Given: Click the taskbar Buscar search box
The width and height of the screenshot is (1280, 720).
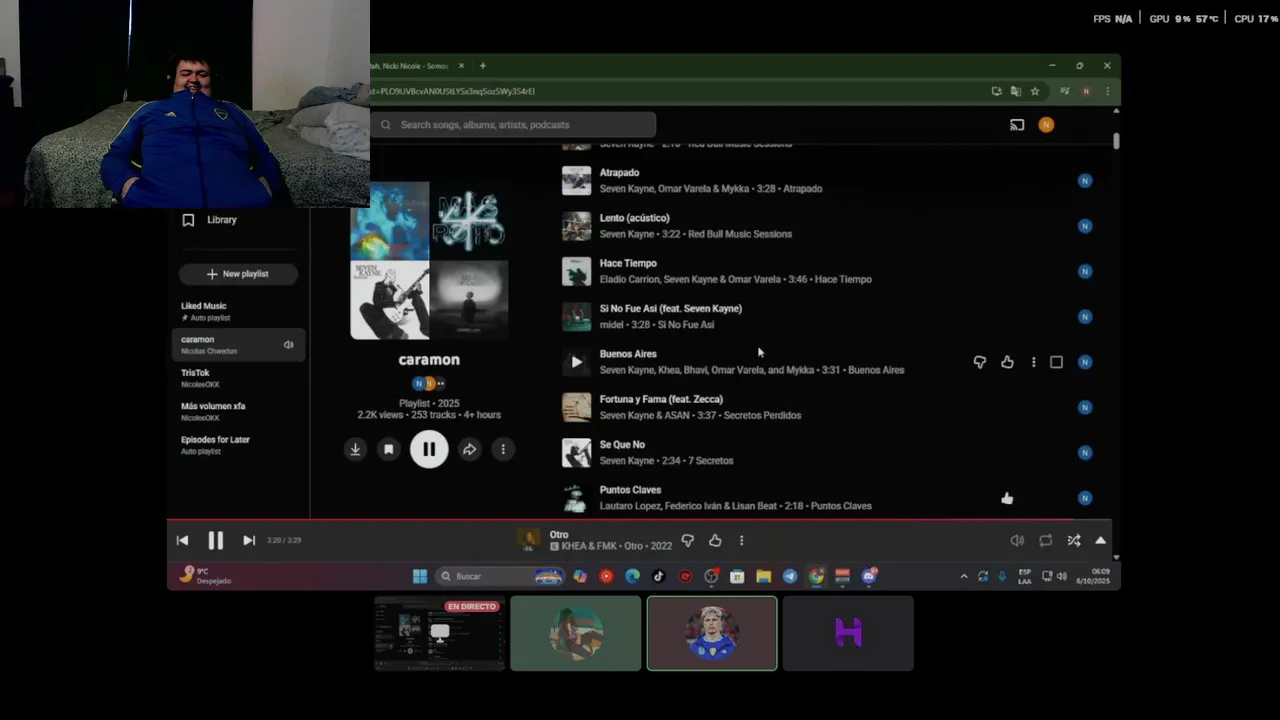Looking at the screenshot, I should coord(501,576).
